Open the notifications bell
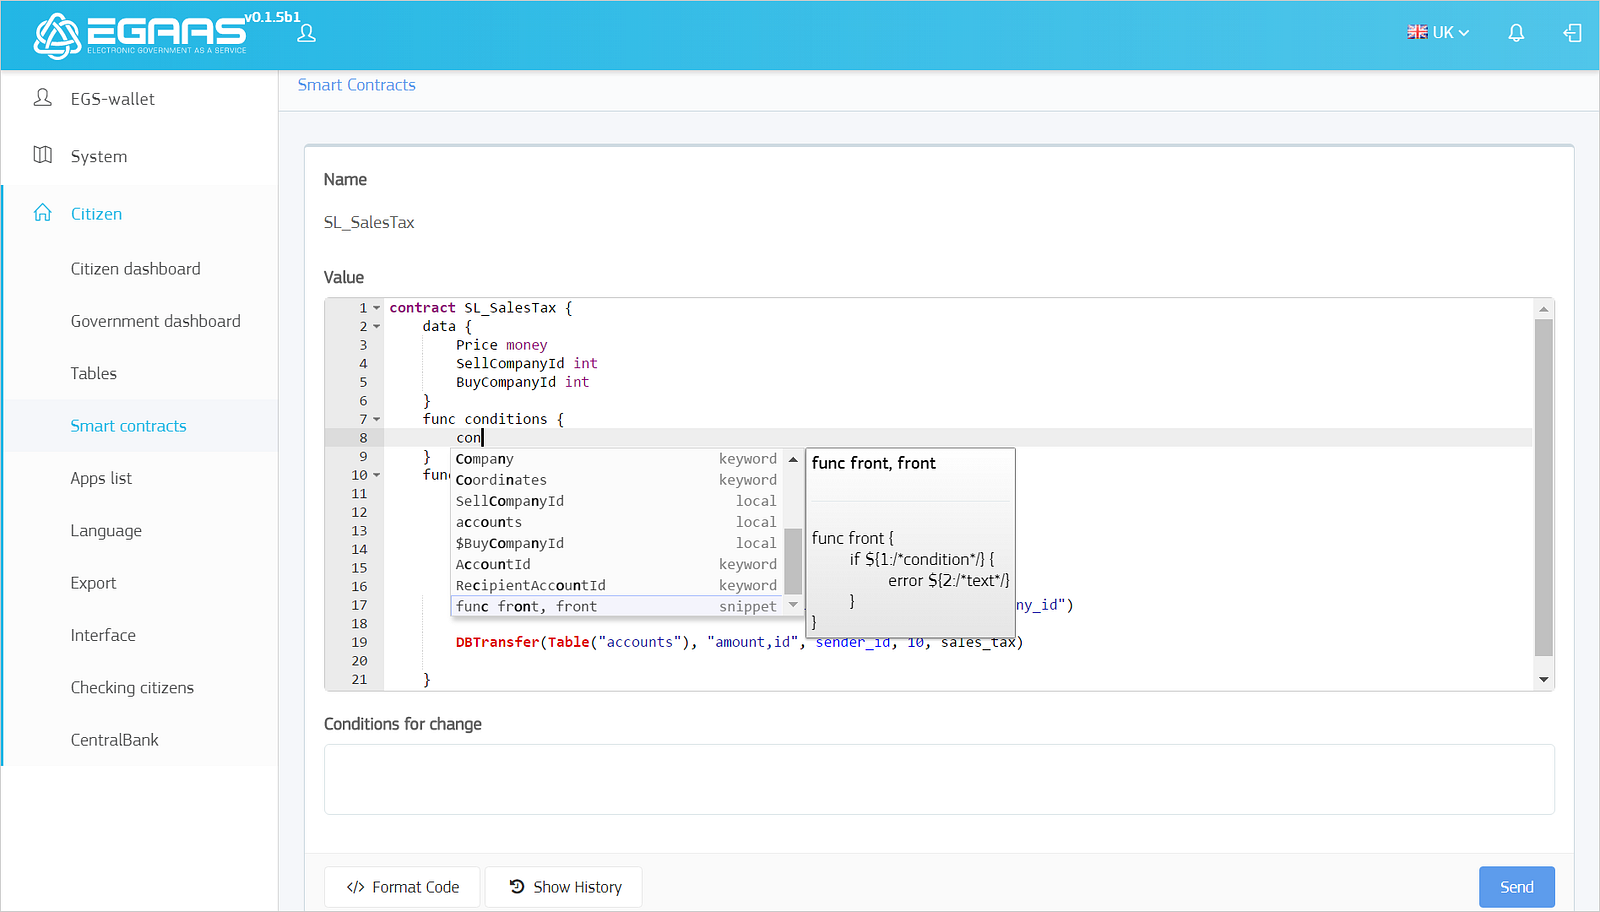Image resolution: width=1600 pixels, height=912 pixels. (x=1516, y=33)
